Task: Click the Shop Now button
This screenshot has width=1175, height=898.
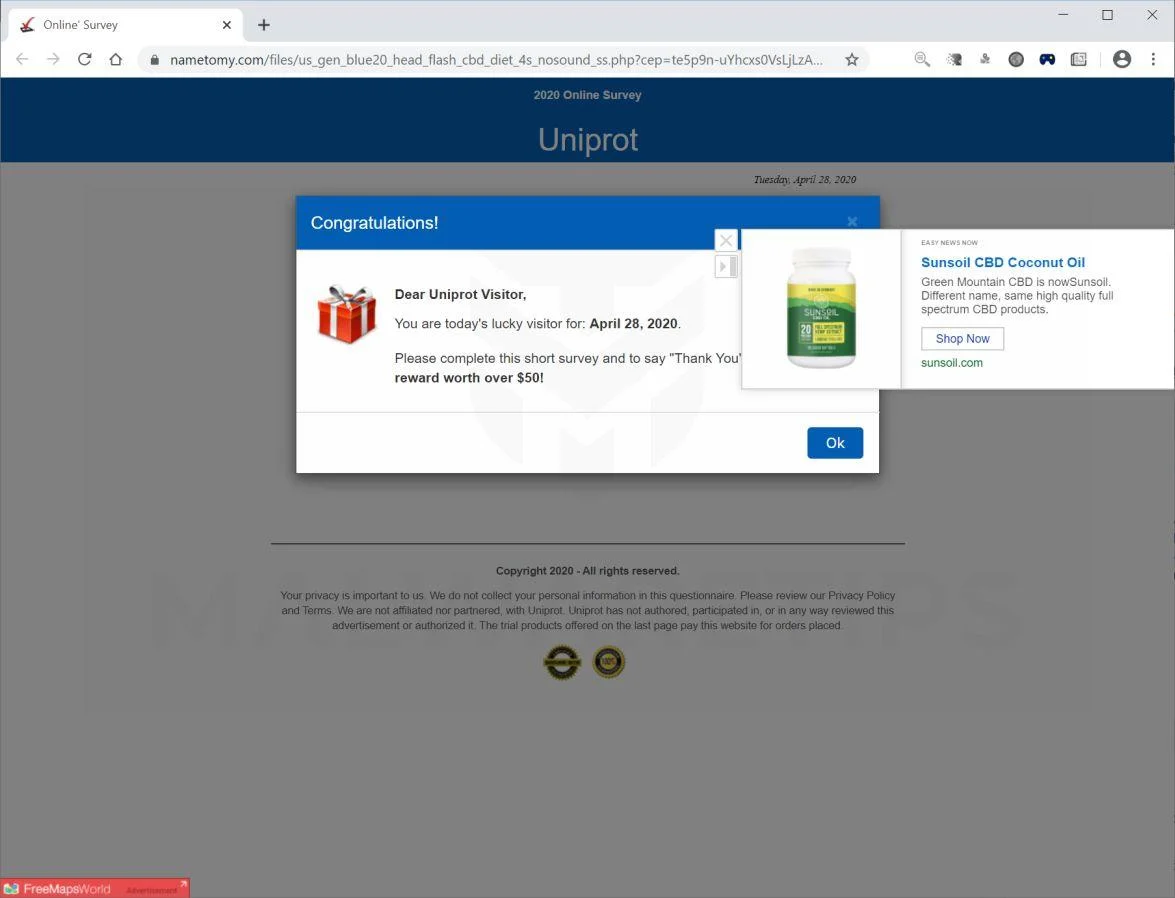Action: click(962, 339)
